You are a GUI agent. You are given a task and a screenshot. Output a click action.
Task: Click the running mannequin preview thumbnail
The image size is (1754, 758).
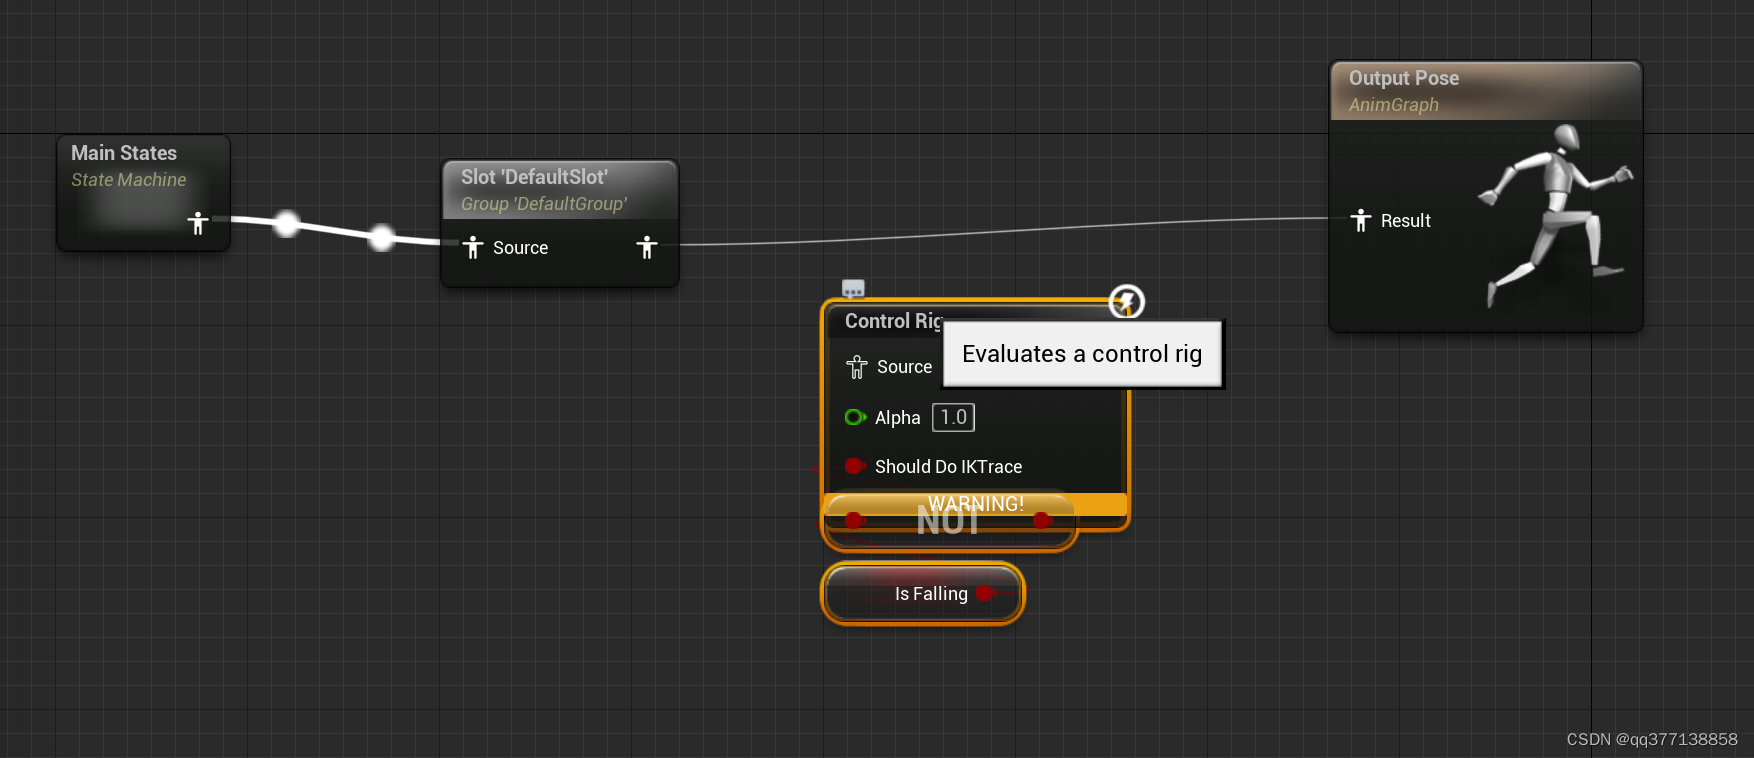pyautogui.click(x=1555, y=215)
